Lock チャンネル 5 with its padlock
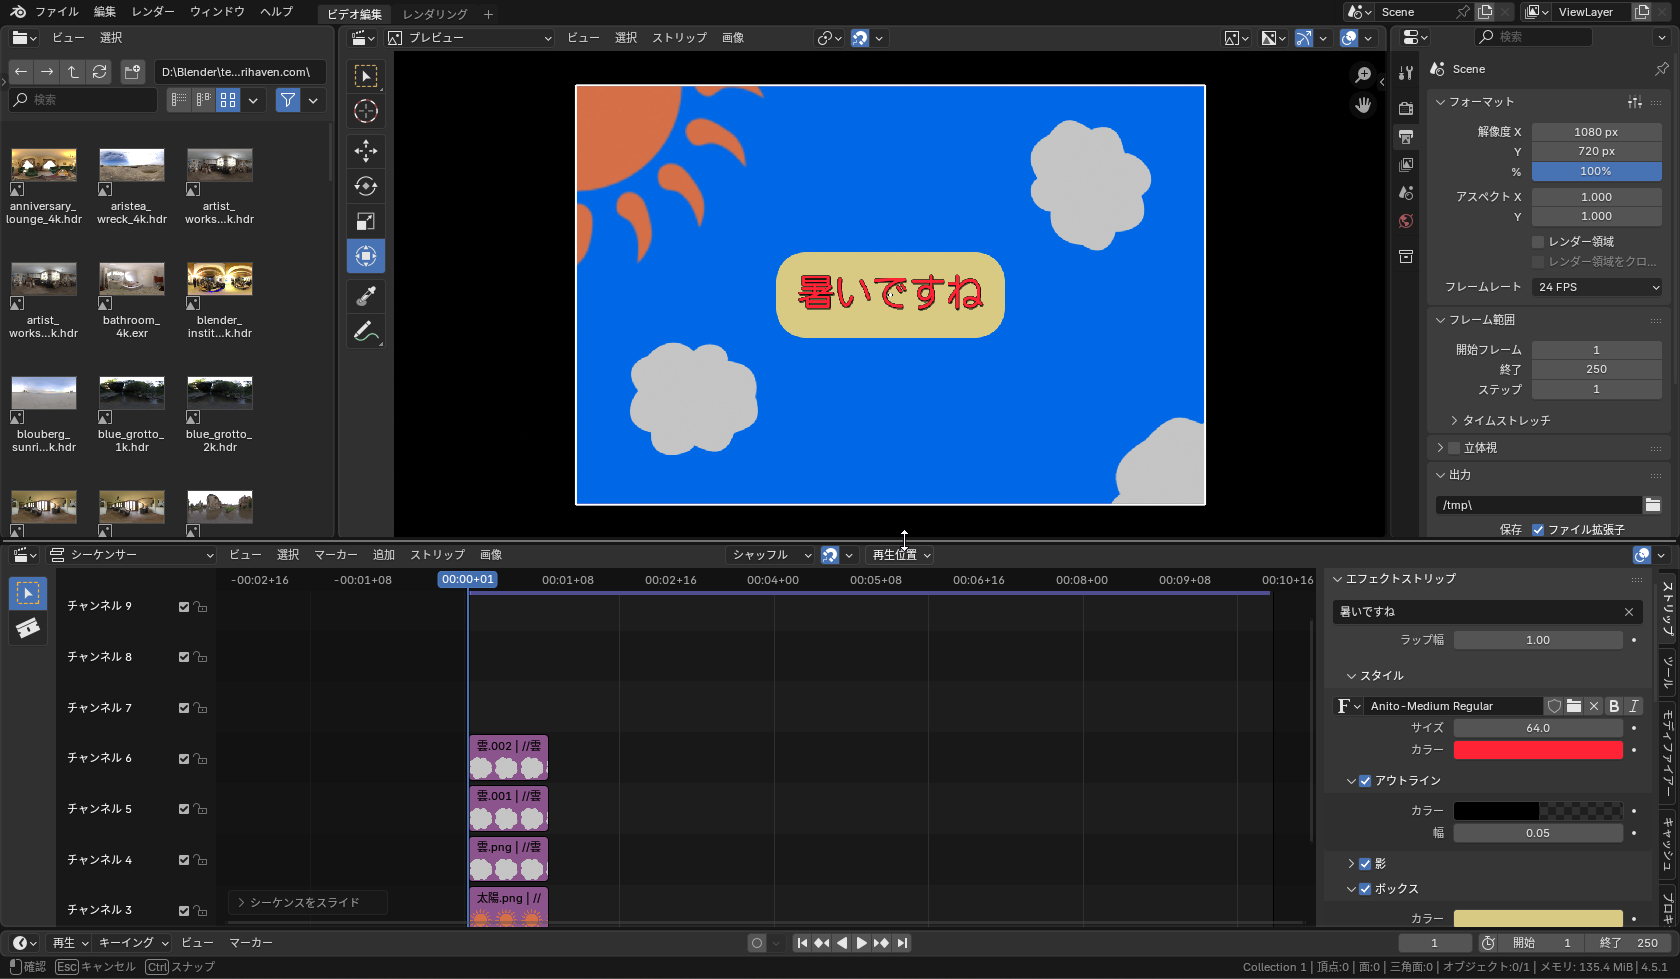Image resolution: width=1680 pixels, height=979 pixels. coord(201,809)
